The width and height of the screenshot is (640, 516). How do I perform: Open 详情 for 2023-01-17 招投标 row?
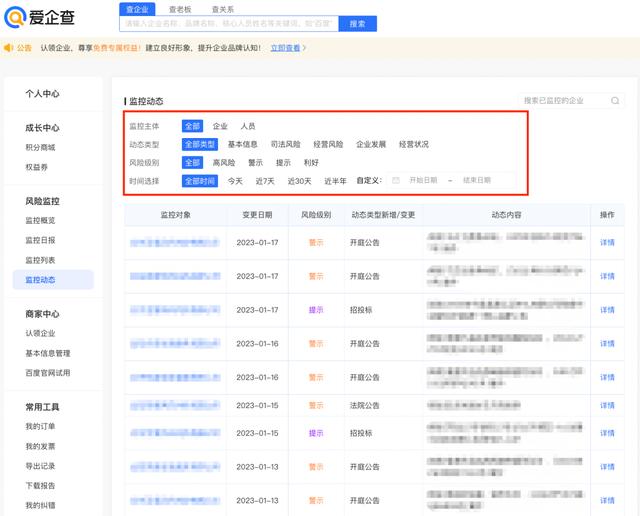607,310
